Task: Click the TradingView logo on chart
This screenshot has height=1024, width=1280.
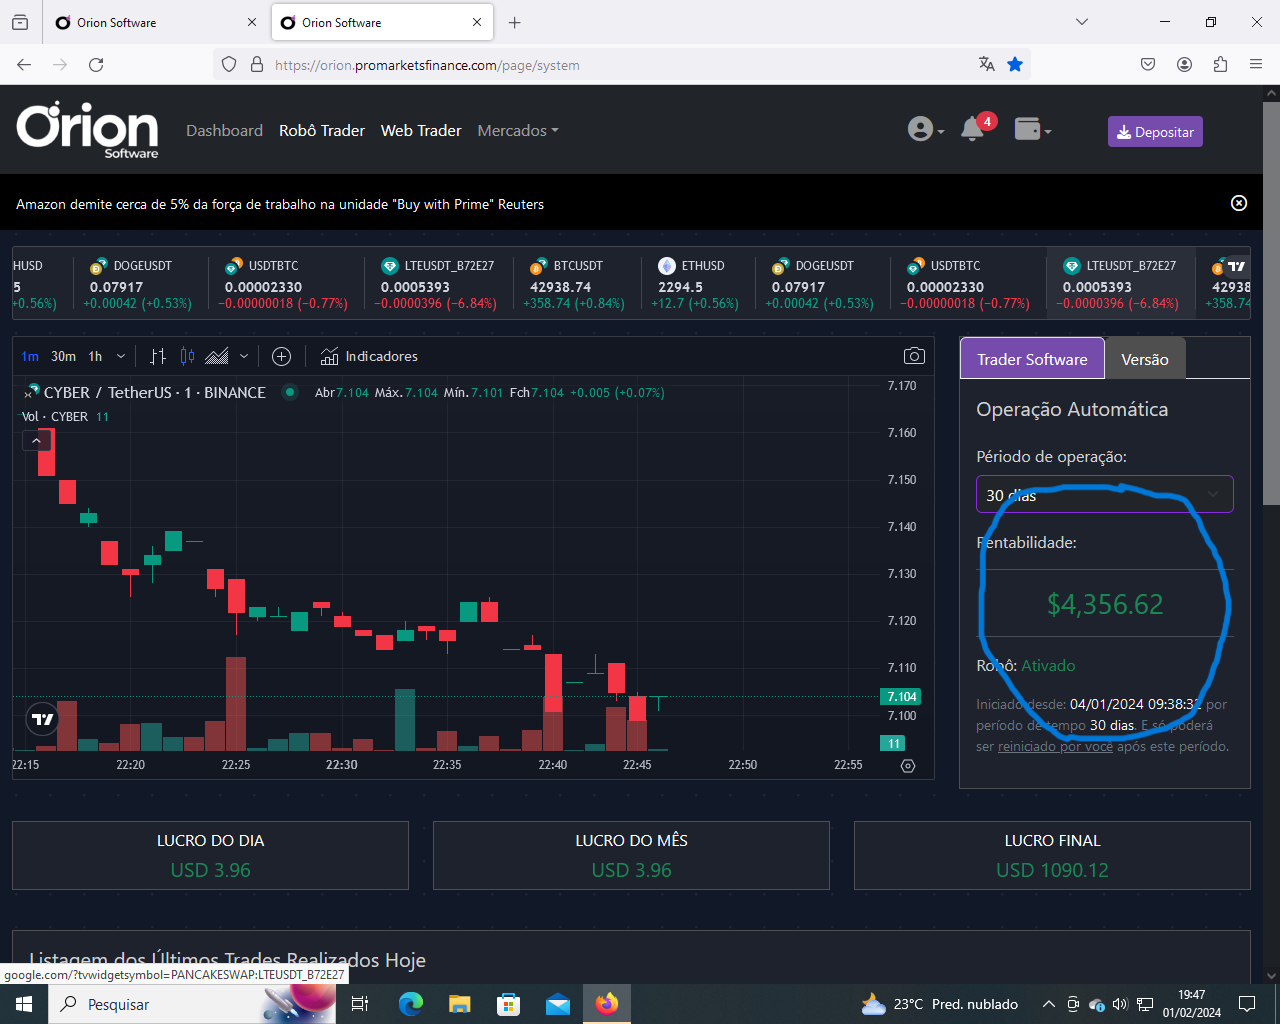Action: click(x=43, y=719)
